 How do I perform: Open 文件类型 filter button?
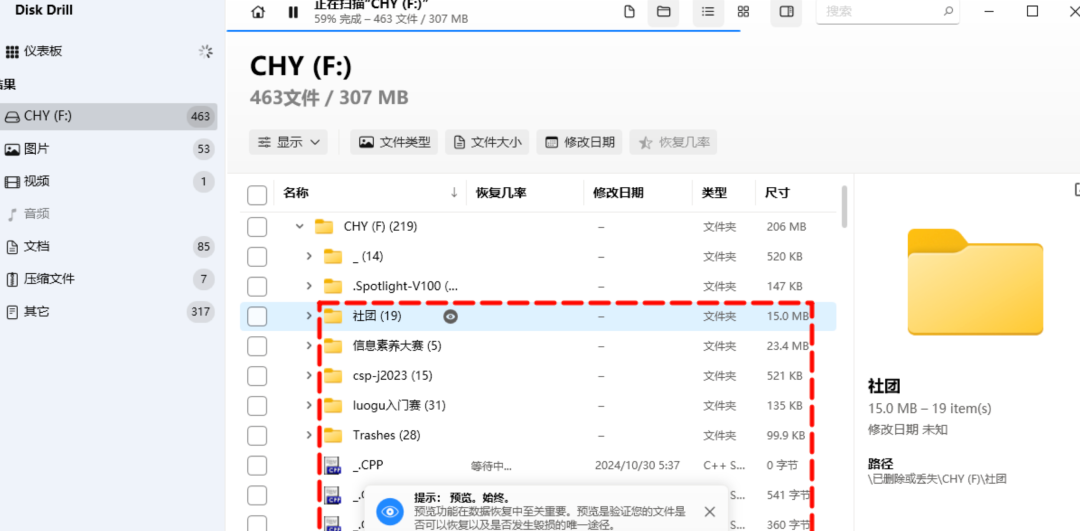[x=394, y=143]
